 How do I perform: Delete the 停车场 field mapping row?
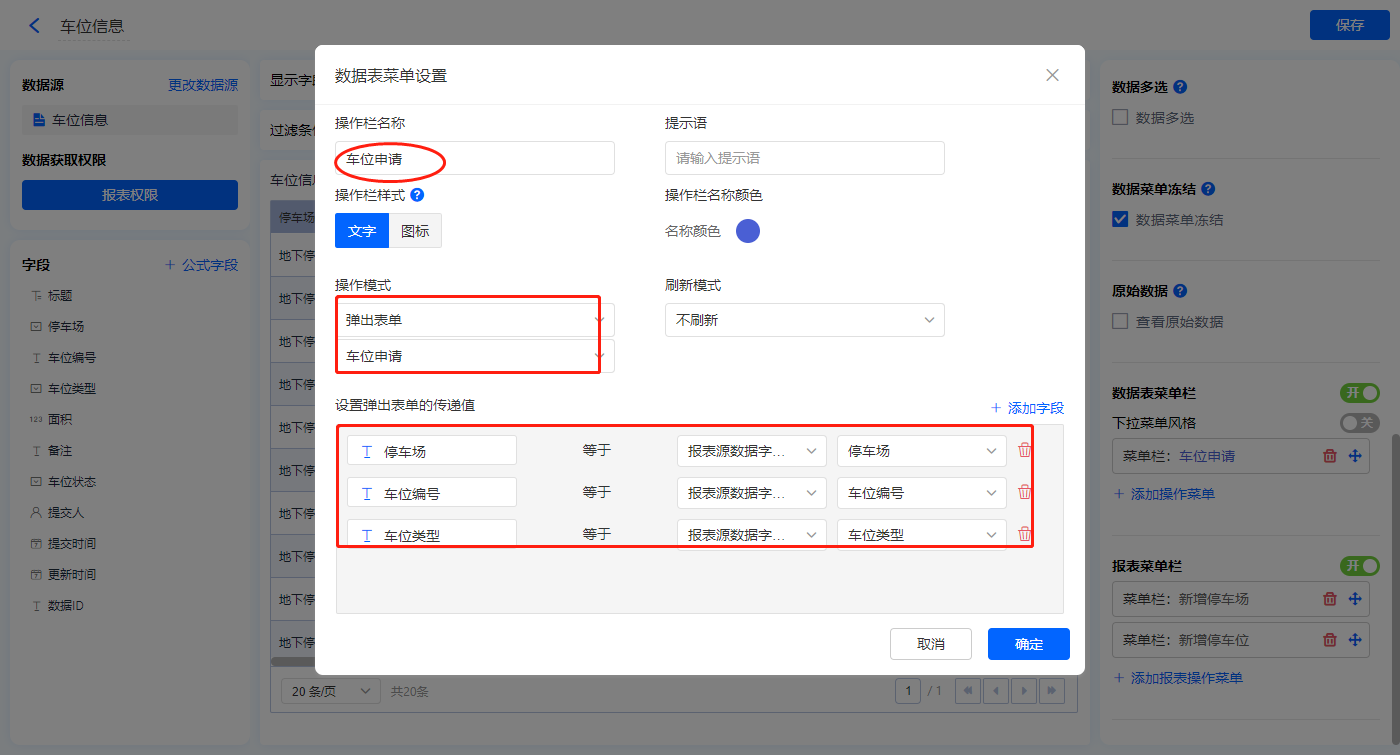[1024, 451]
